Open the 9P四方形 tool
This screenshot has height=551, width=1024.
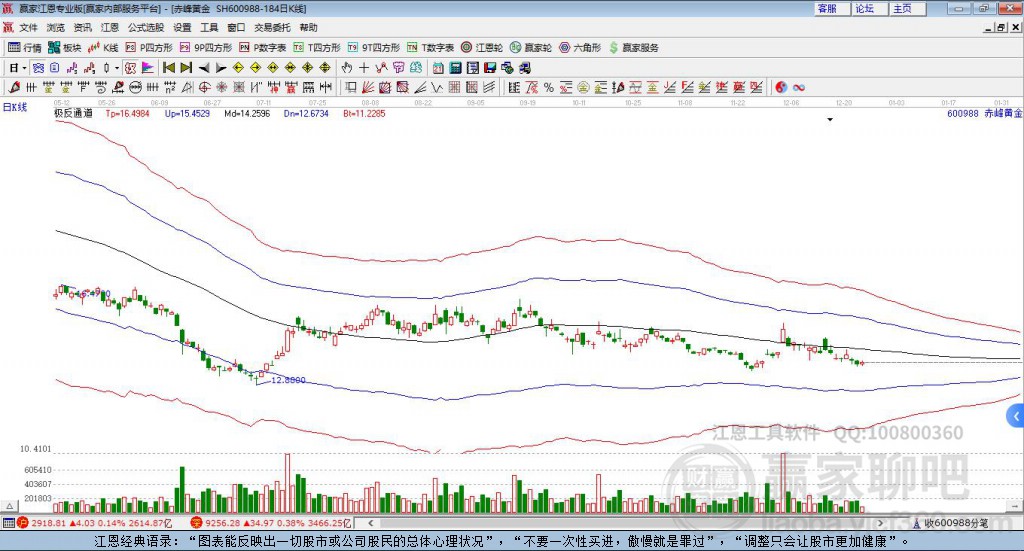[x=206, y=48]
